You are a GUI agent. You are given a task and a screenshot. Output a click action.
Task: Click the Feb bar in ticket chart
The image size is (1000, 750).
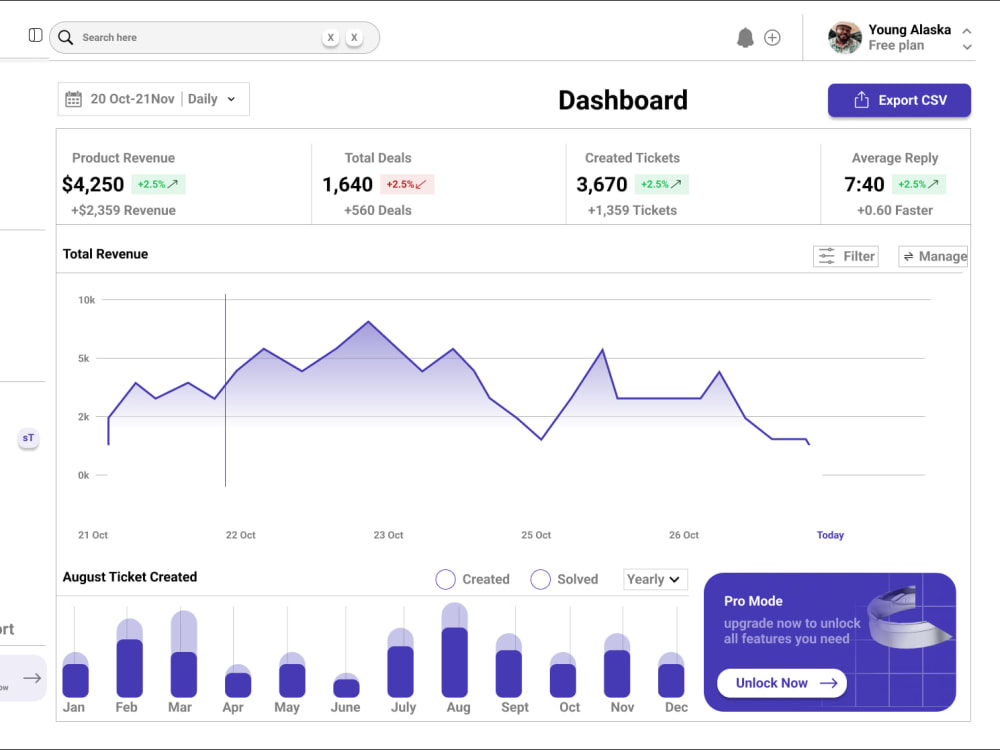(x=129, y=658)
